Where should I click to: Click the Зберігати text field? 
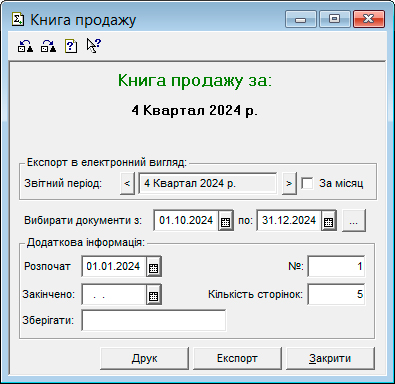(154, 320)
